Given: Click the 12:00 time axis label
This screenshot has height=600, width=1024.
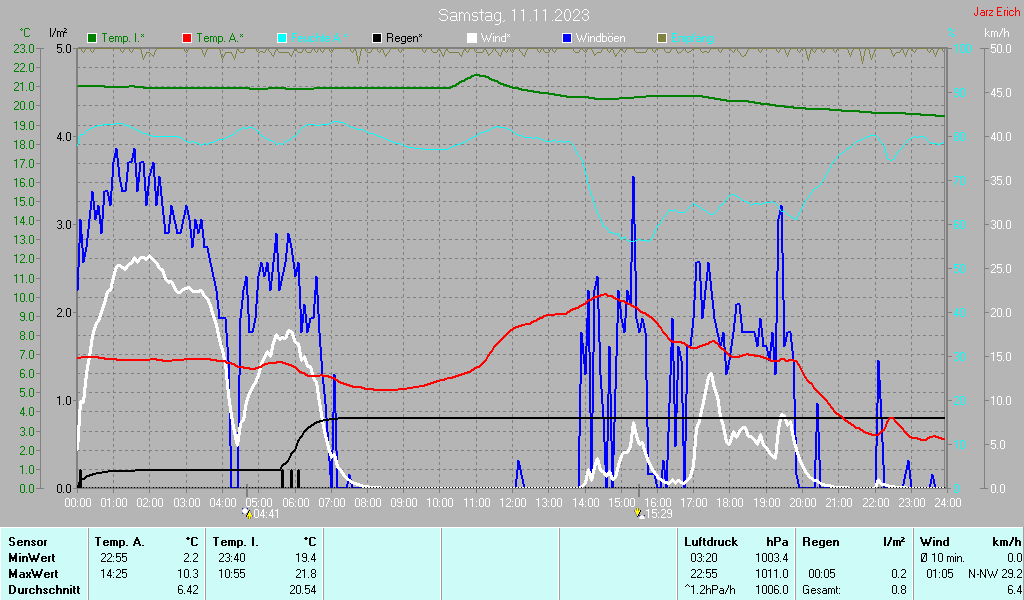Looking at the screenshot, I should pyautogui.click(x=513, y=503).
